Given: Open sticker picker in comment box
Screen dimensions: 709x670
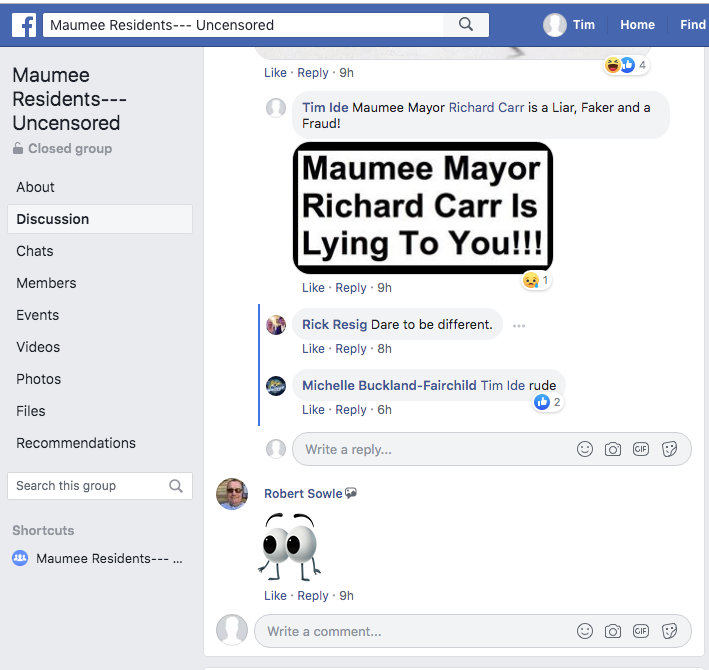Looking at the screenshot, I should [x=670, y=631].
